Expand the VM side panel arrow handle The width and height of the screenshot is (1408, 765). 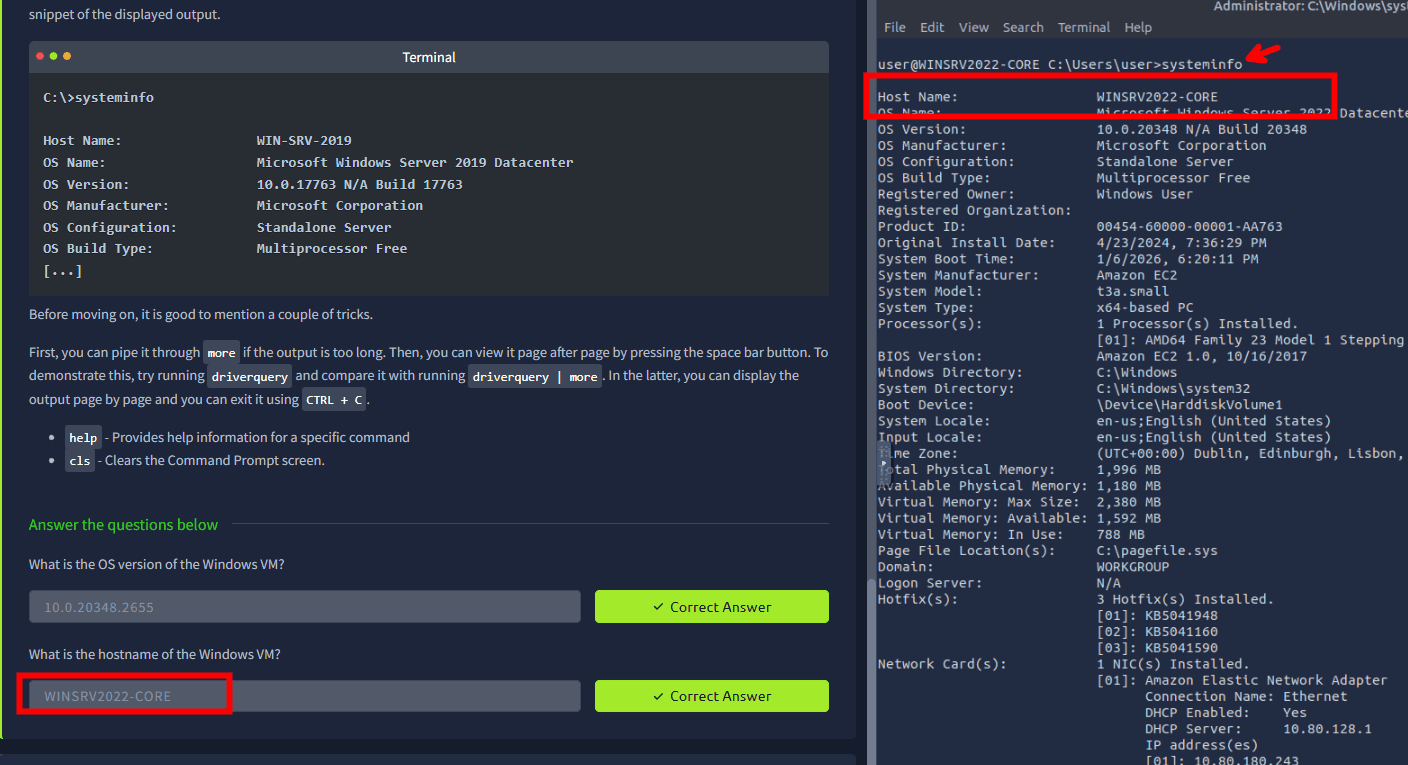tap(883, 463)
